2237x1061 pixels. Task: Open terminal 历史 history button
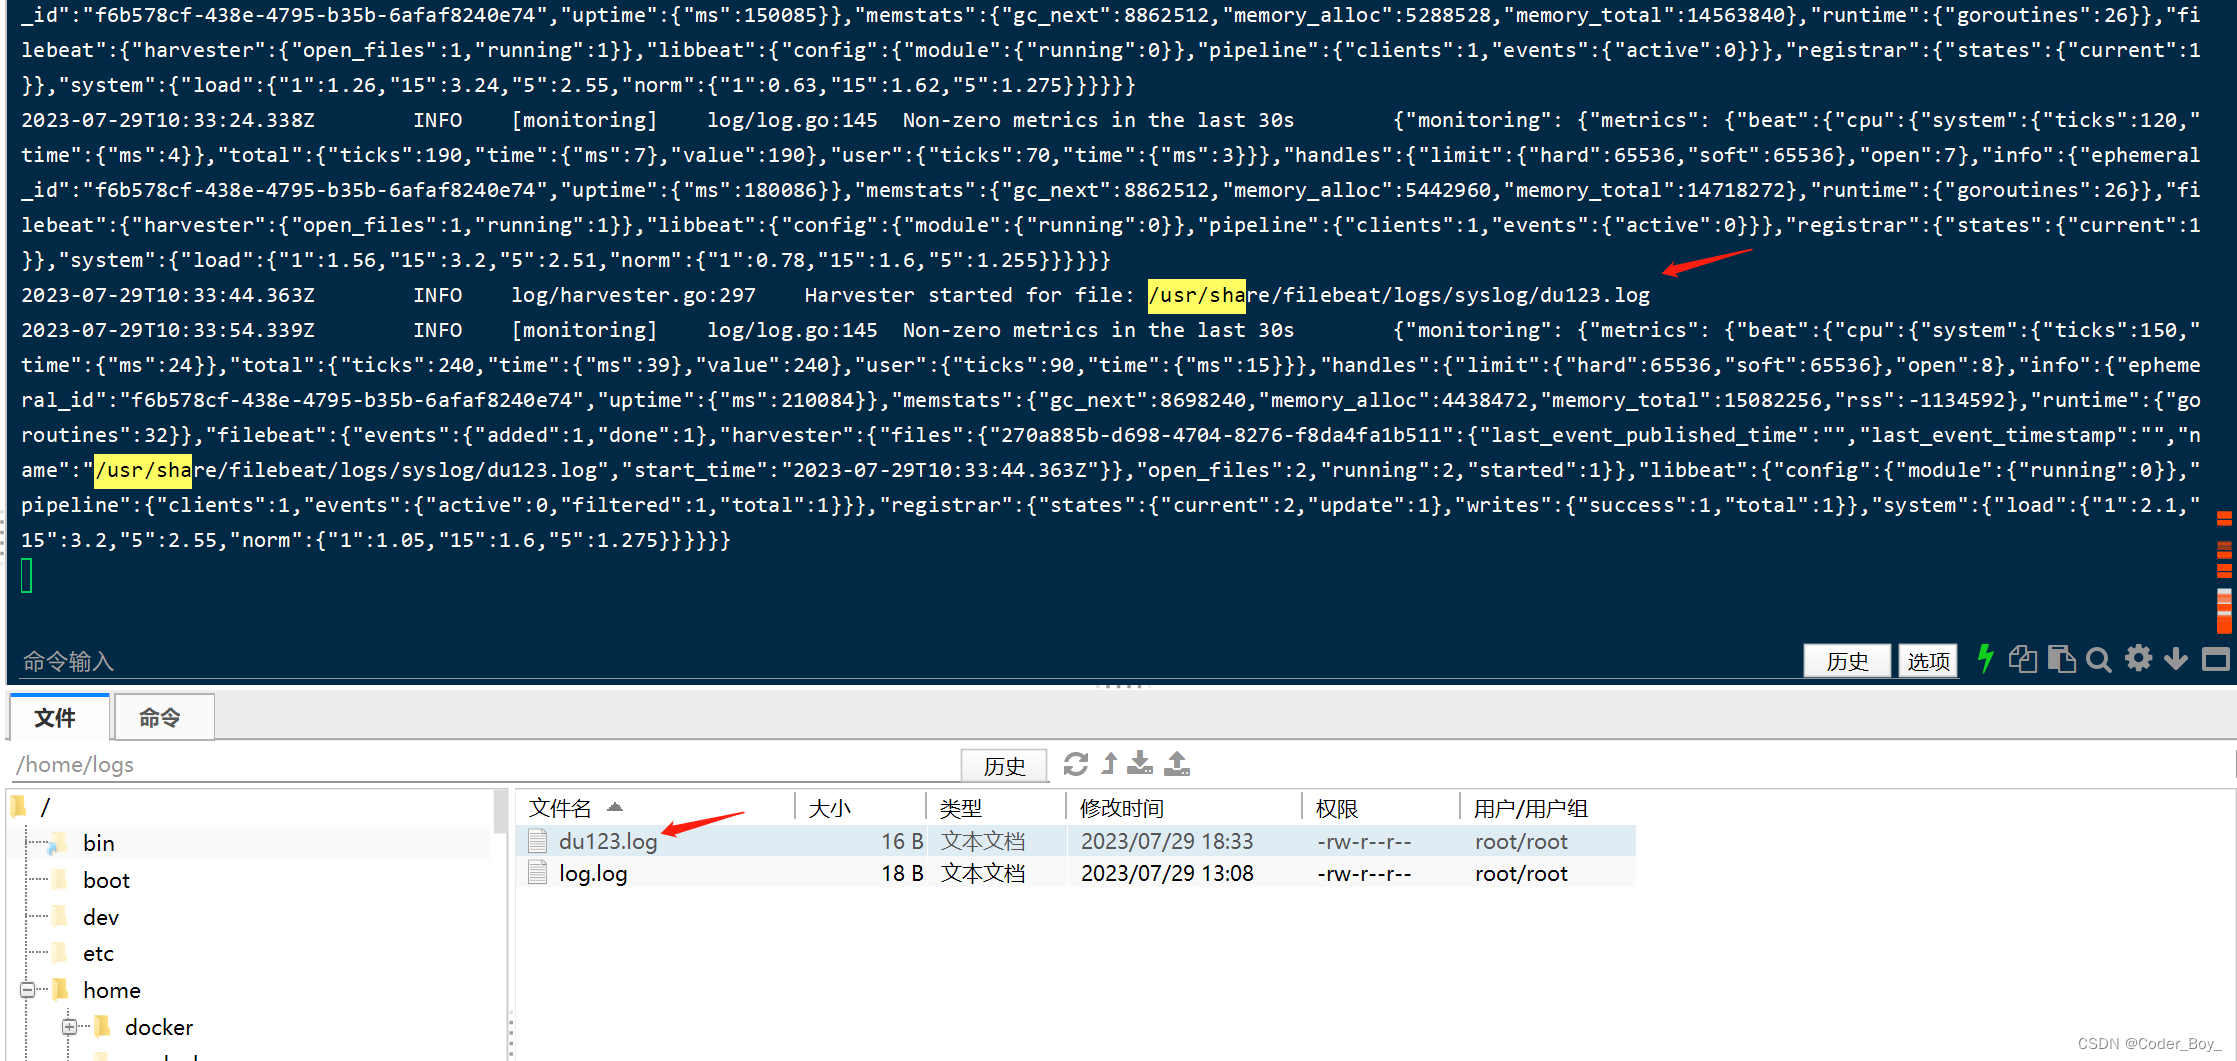(x=1847, y=661)
